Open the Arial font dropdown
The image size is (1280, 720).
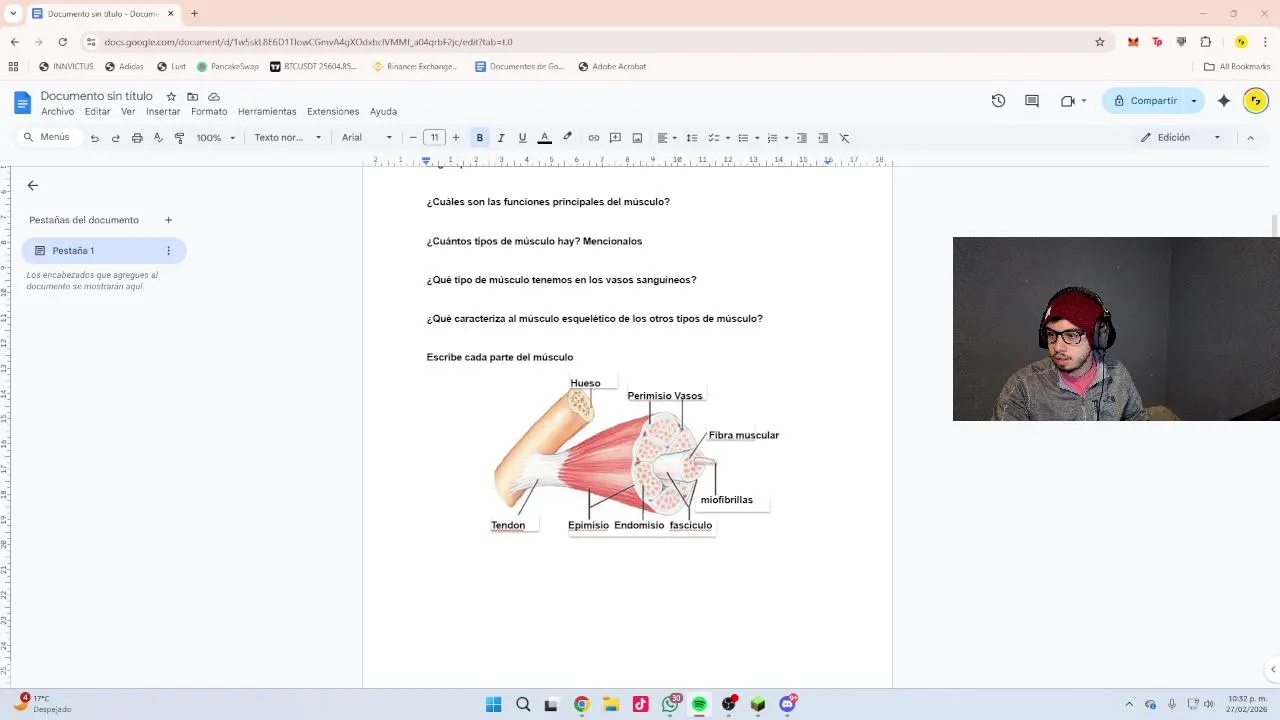(x=367, y=138)
